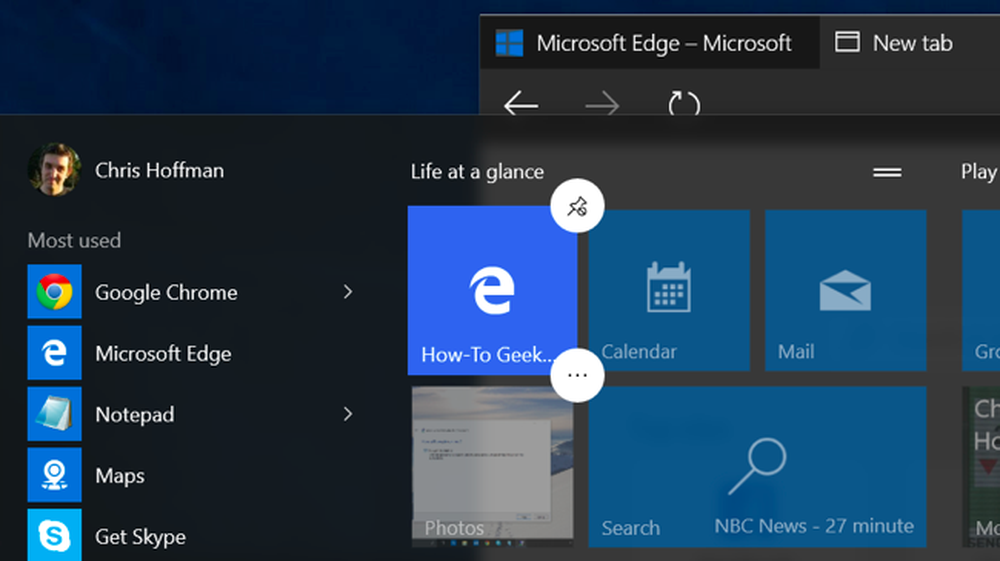The width and height of the screenshot is (1000, 561).
Task: Switch to the New tab tab
Action: coord(909,43)
